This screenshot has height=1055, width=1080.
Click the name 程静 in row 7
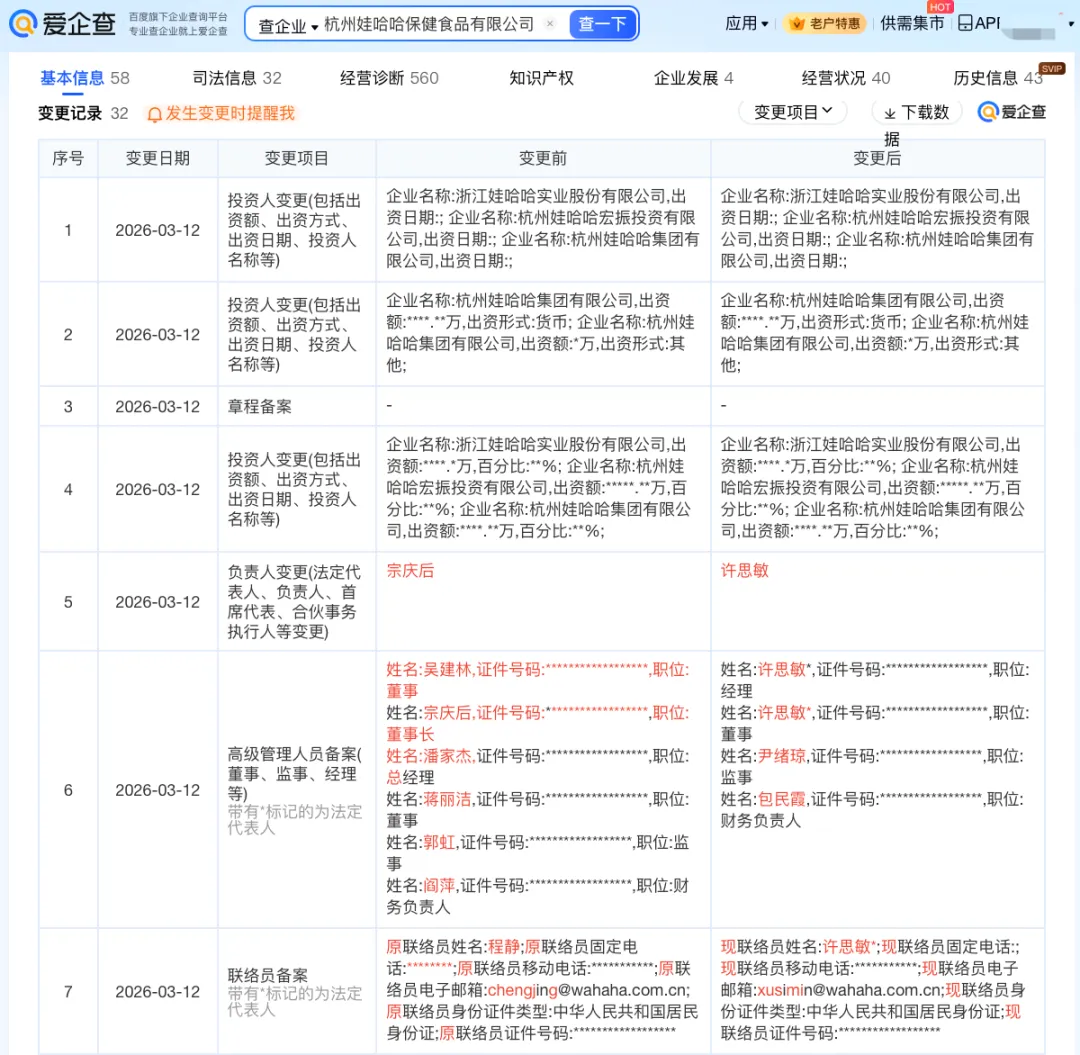point(503,947)
